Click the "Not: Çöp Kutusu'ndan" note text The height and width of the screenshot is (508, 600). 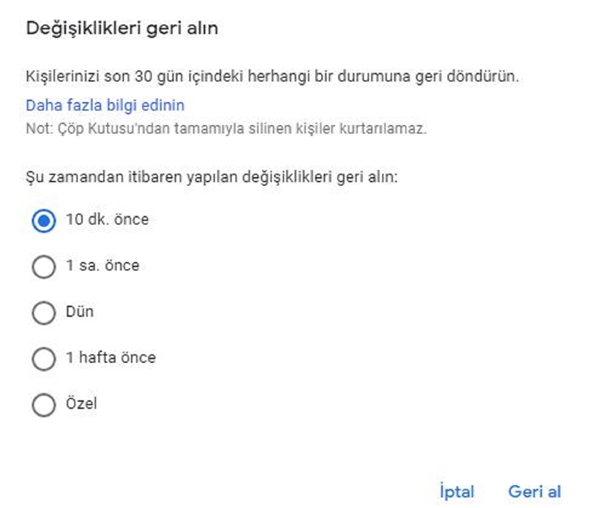pyautogui.click(x=226, y=130)
